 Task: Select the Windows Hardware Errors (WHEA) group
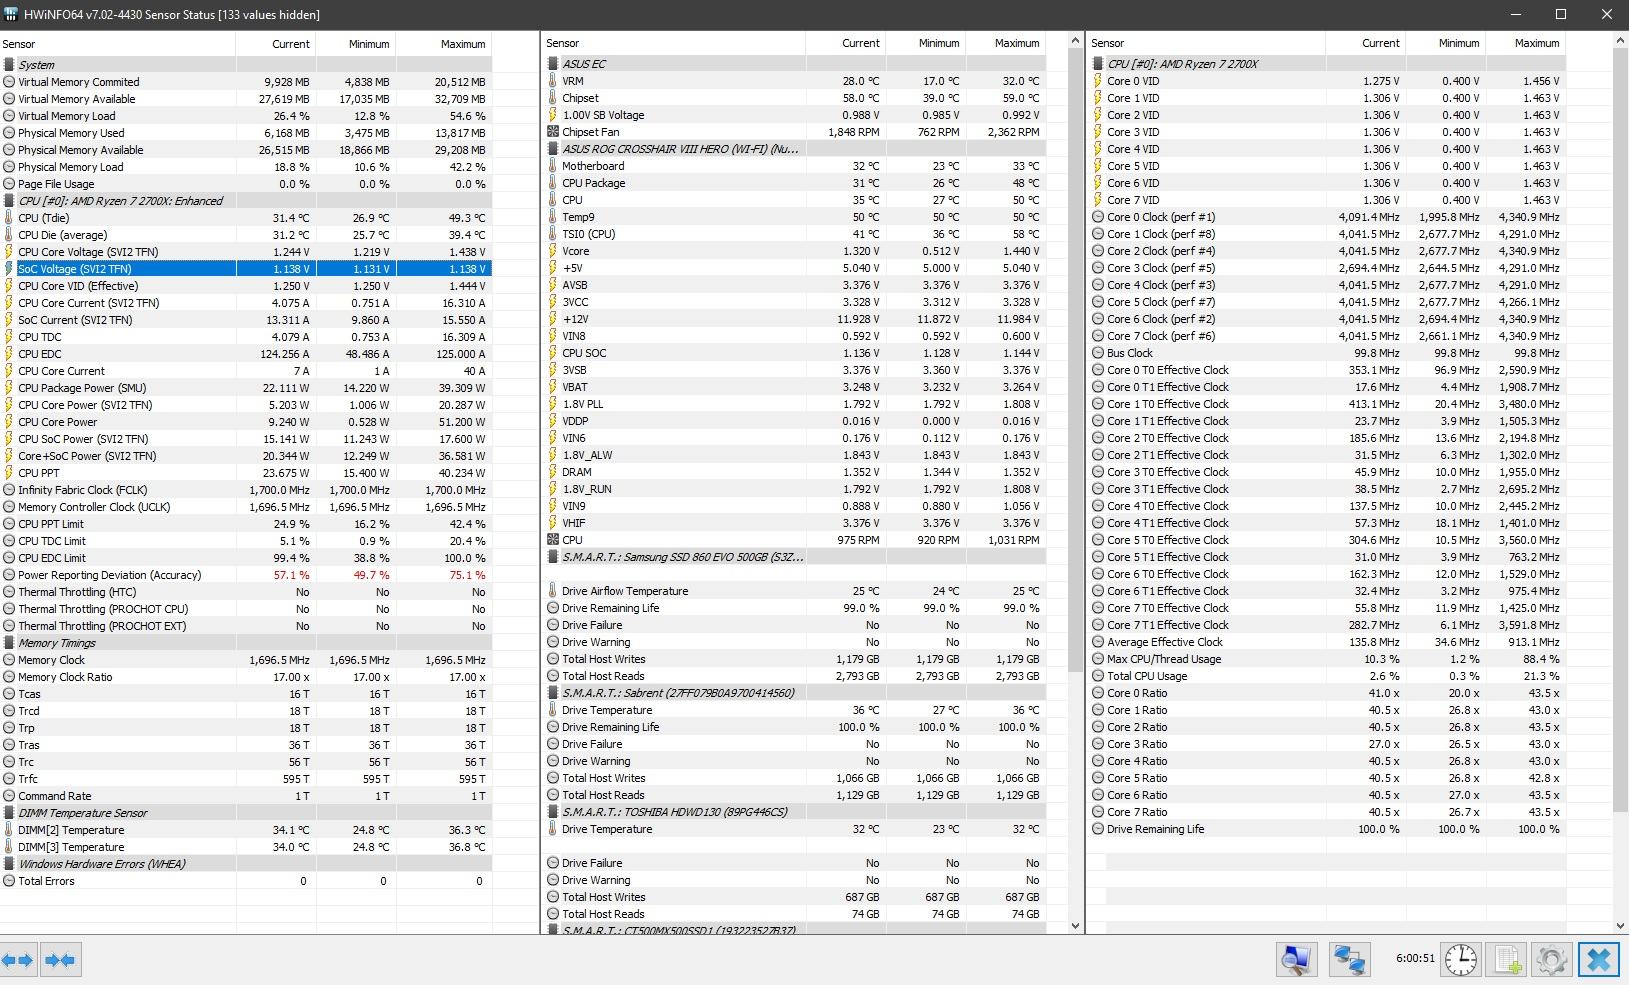click(x=246, y=864)
